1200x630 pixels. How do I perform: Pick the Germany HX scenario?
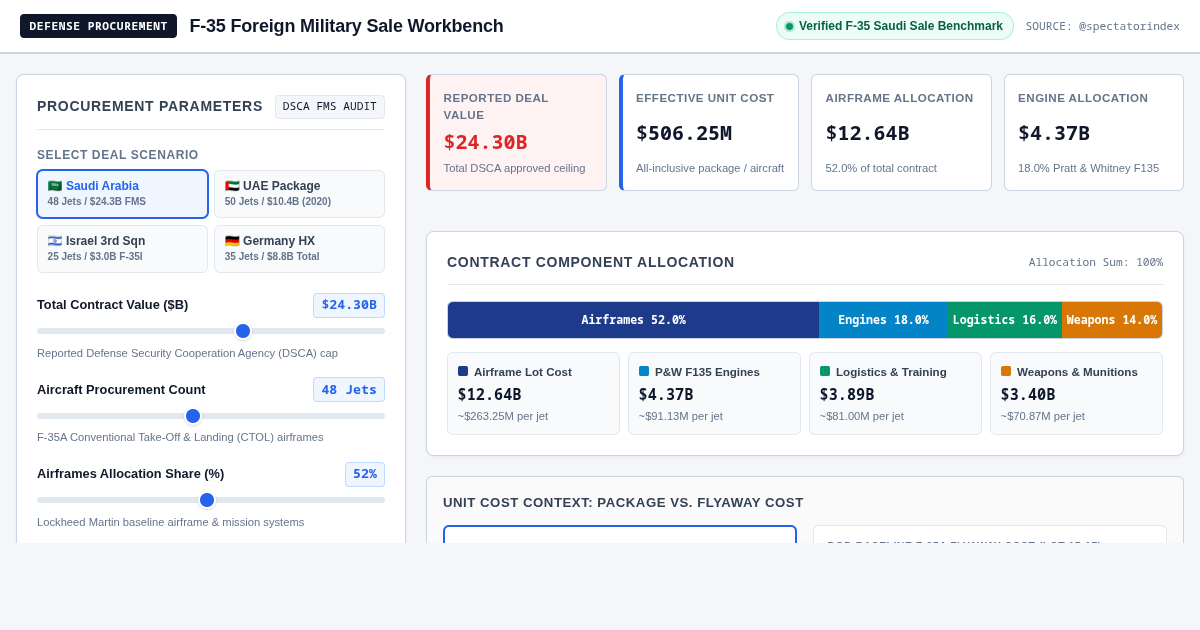pyautogui.click(x=299, y=249)
